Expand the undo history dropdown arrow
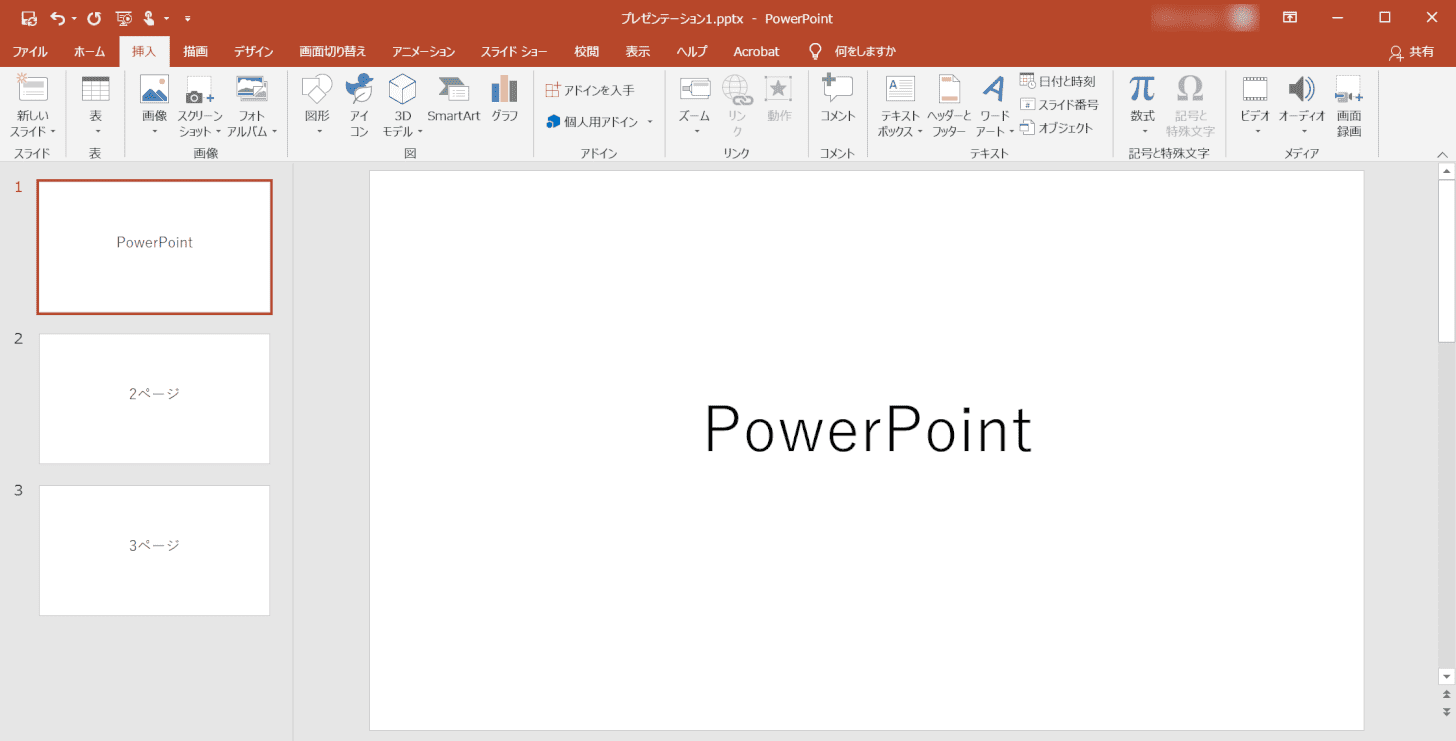 75,18
